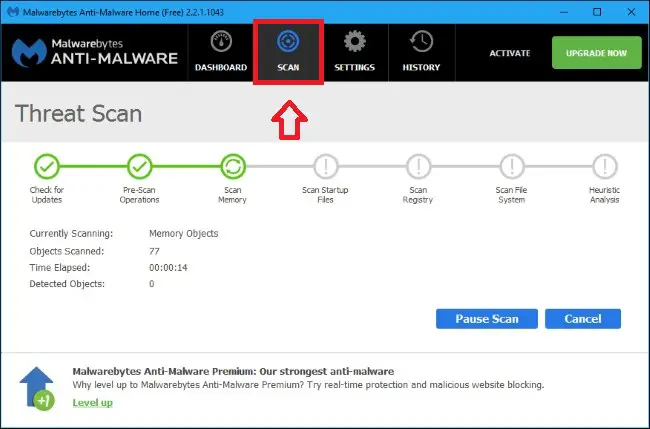Click the 'Detected Objects:' label
This screenshot has height=429, width=650.
pyautogui.click(x=67, y=284)
